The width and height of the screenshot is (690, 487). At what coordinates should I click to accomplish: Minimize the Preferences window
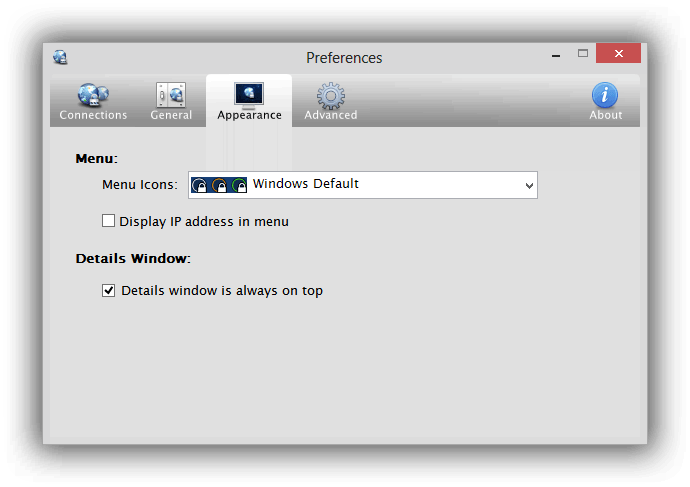[x=556, y=55]
